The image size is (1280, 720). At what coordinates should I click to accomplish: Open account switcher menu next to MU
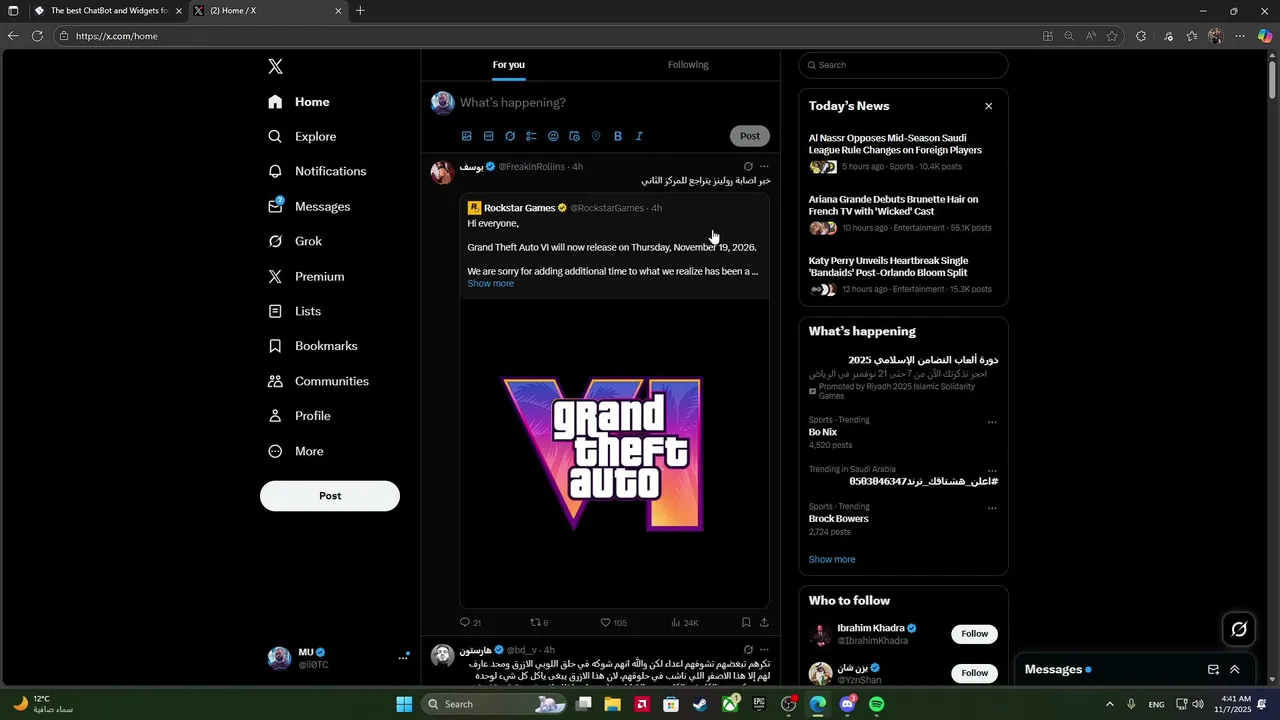coord(403,657)
